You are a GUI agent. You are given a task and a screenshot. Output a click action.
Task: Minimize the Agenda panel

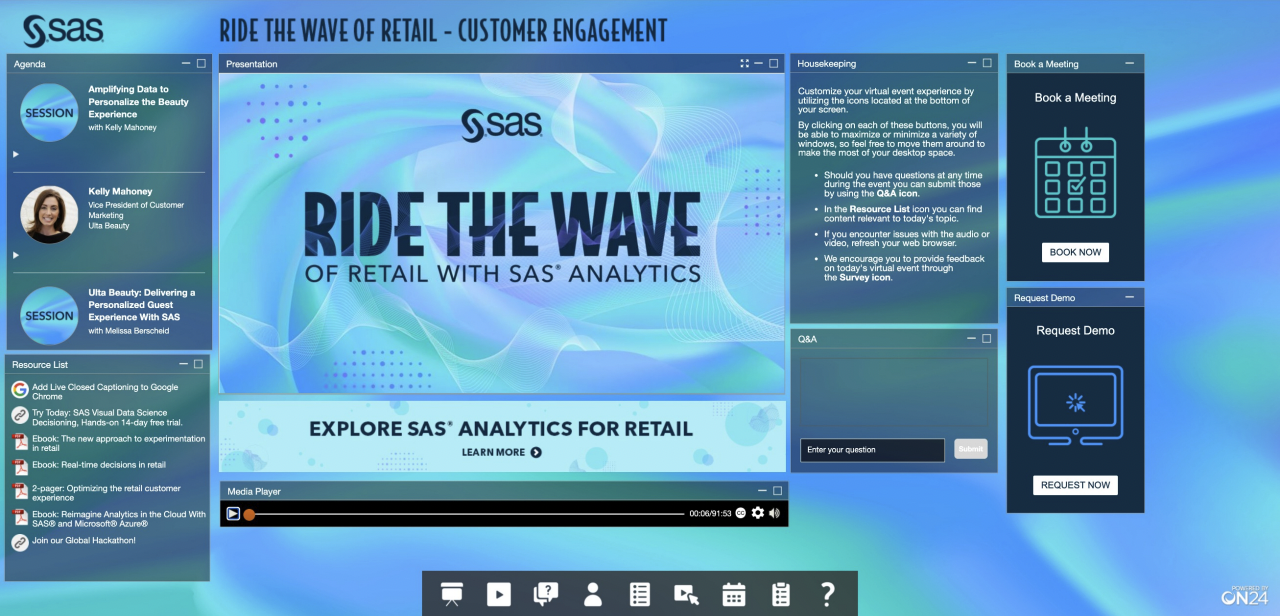click(x=186, y=63)
